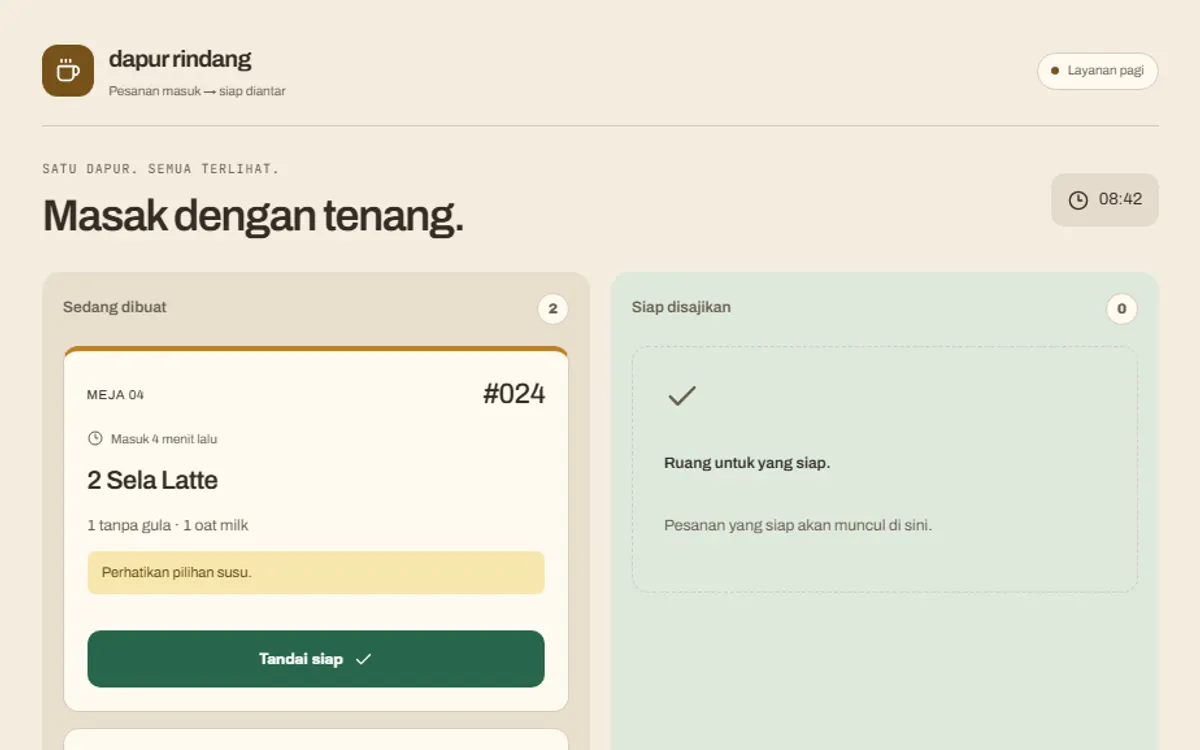The height and width of the screenshot is (750, 1200).
Task: Click the count badge 2 in Sedang dibuat
Action: [x=553, y=309]
